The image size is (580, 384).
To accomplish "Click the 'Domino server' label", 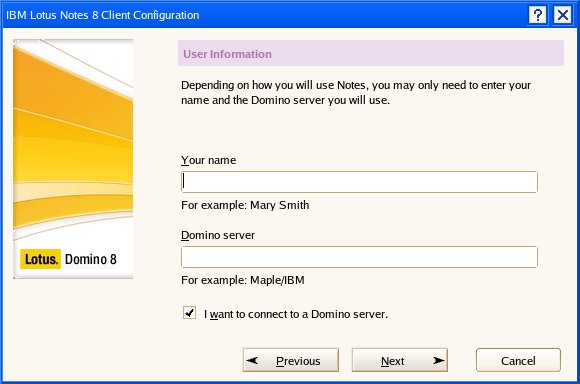I will coord(218,235).
